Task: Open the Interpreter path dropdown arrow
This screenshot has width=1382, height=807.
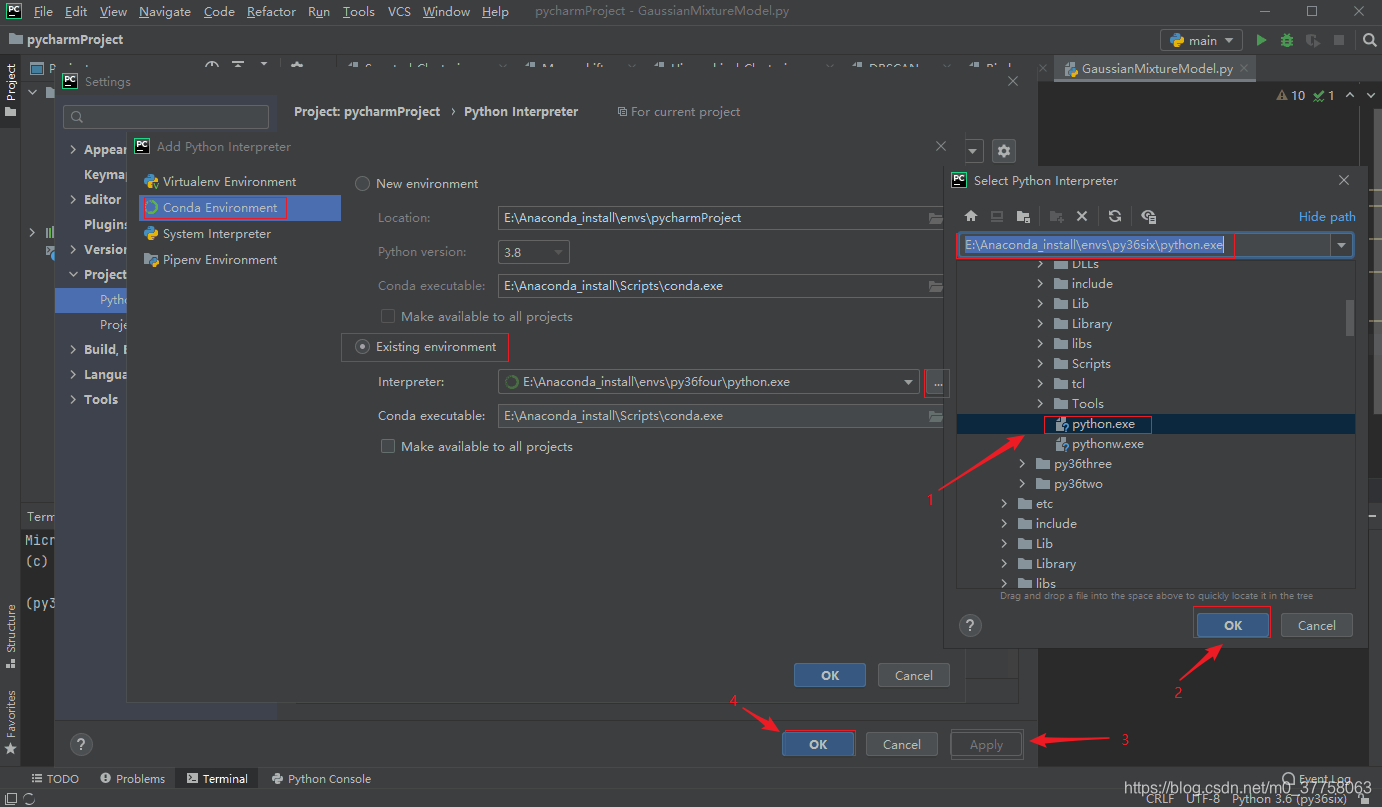Action: coord(908,382)
